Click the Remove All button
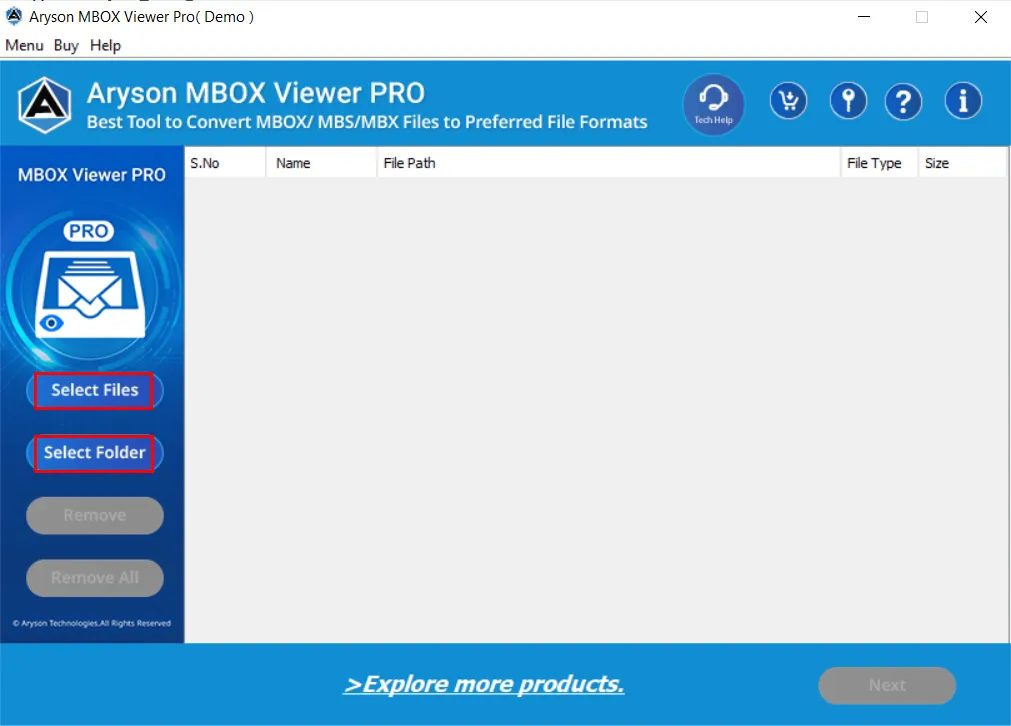This screenshot has height=726, width=1011. (95, 578)
